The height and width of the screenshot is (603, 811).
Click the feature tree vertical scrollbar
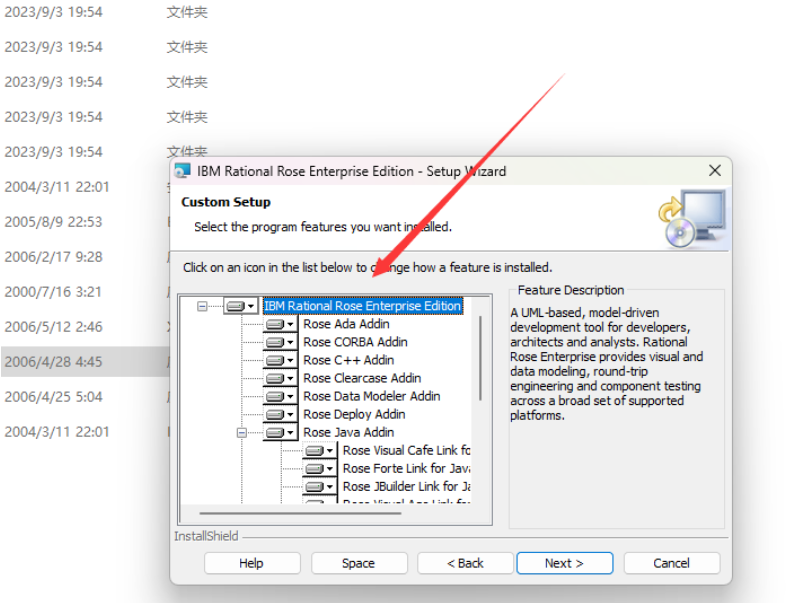pos(480,358)
